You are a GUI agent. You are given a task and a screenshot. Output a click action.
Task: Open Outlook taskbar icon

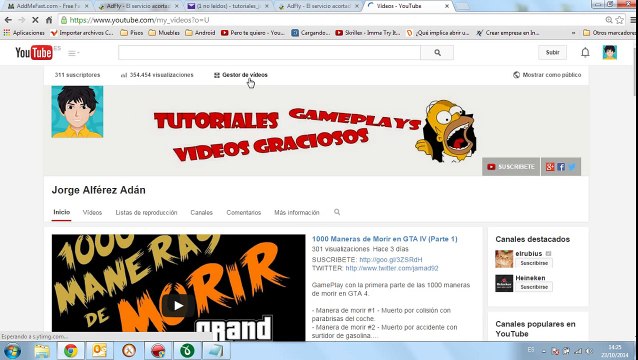(x=99, y=351)
